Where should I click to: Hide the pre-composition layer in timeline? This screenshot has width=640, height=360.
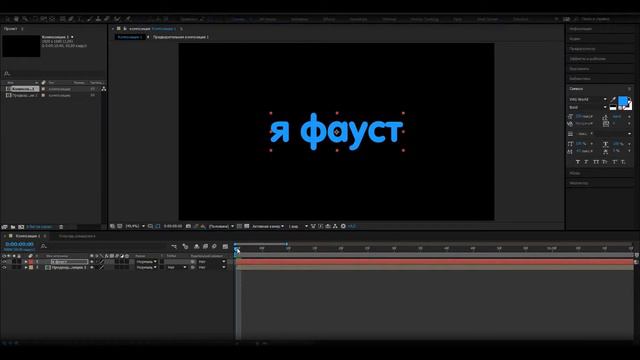(x=4, y=267)
